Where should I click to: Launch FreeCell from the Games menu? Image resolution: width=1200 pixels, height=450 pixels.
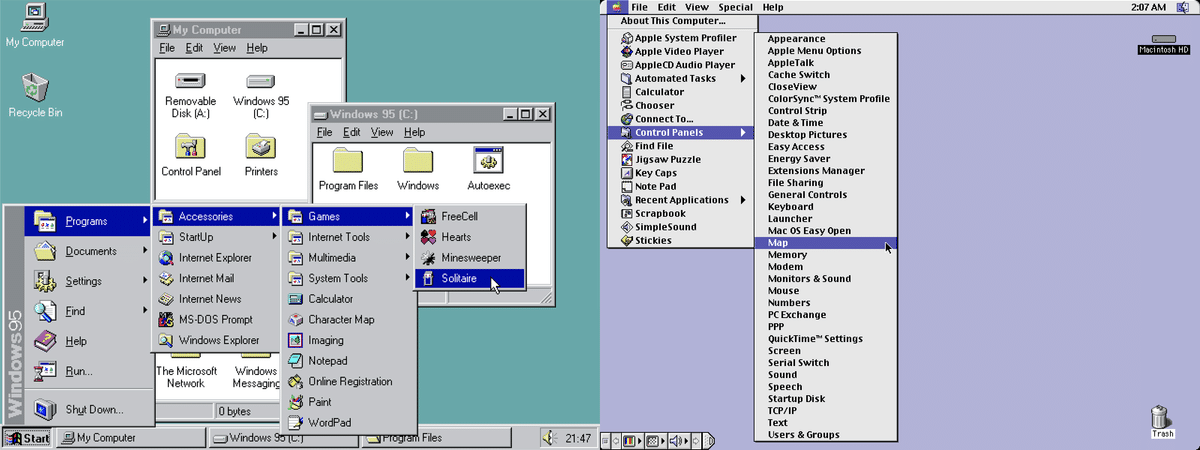(x=469, y=216)
